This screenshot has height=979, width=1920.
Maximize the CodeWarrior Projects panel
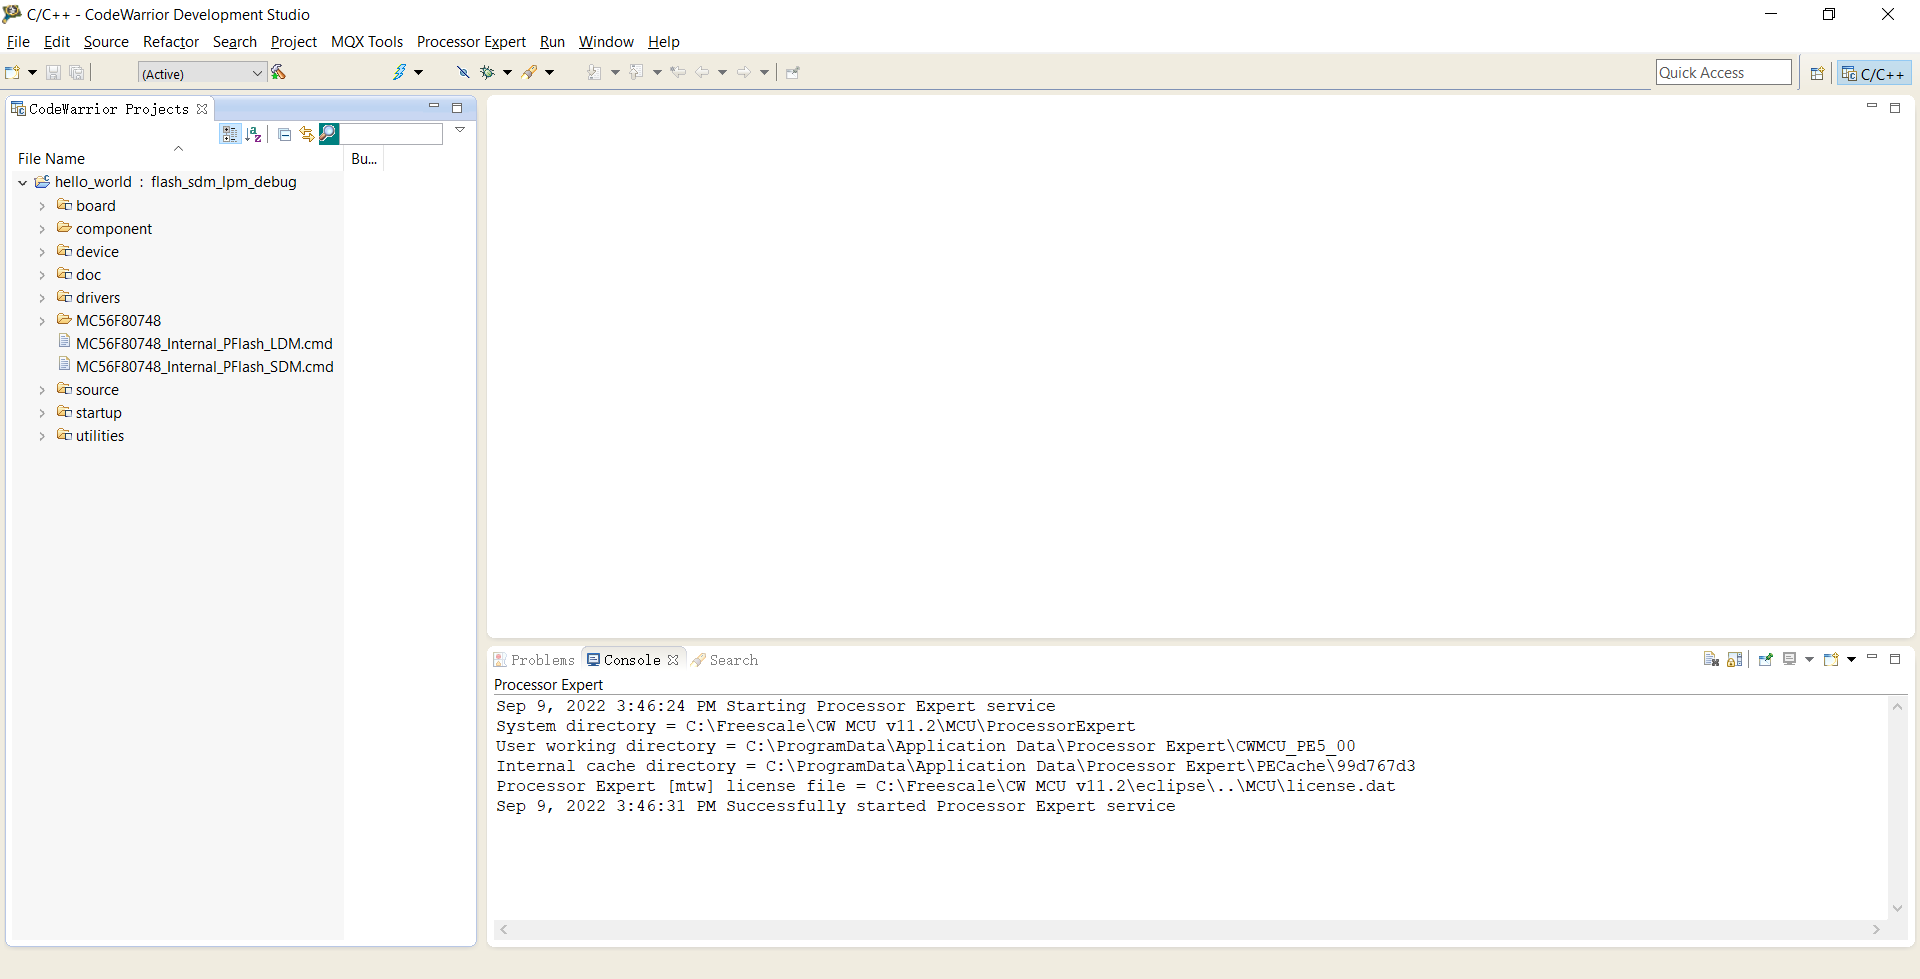point(457,108)
